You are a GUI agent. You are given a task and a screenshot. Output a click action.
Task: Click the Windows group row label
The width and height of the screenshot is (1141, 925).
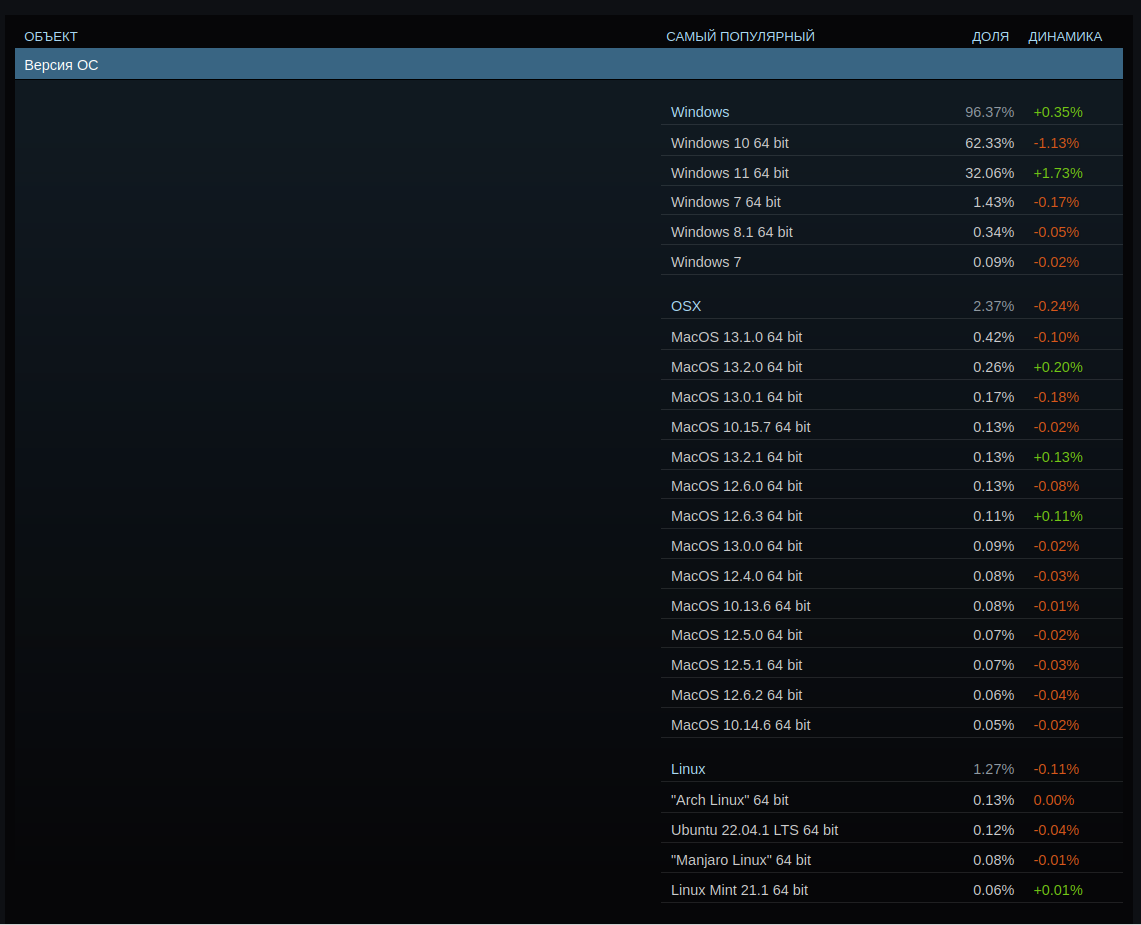tap(700, 112)
